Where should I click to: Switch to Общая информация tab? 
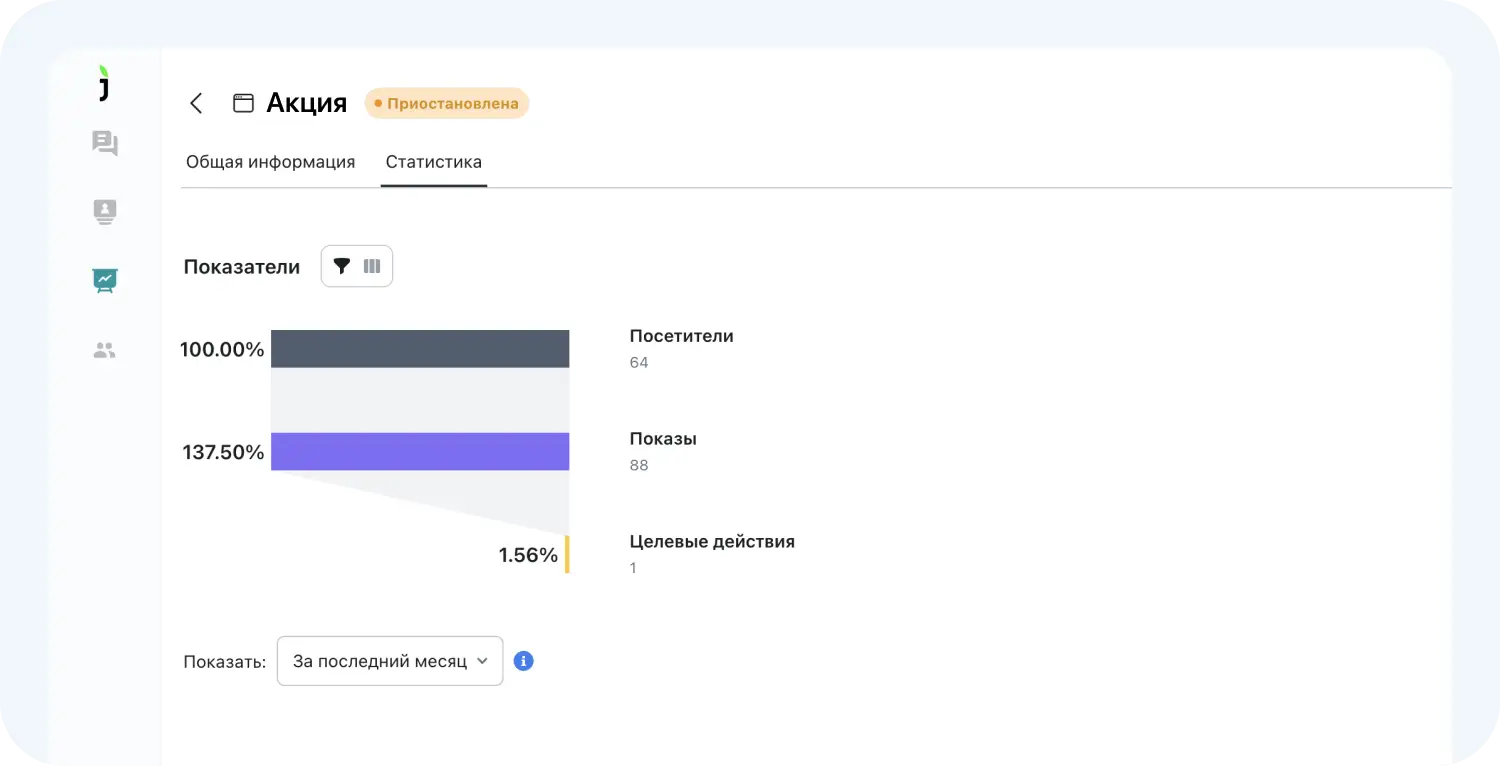click(x=270, y=162)
